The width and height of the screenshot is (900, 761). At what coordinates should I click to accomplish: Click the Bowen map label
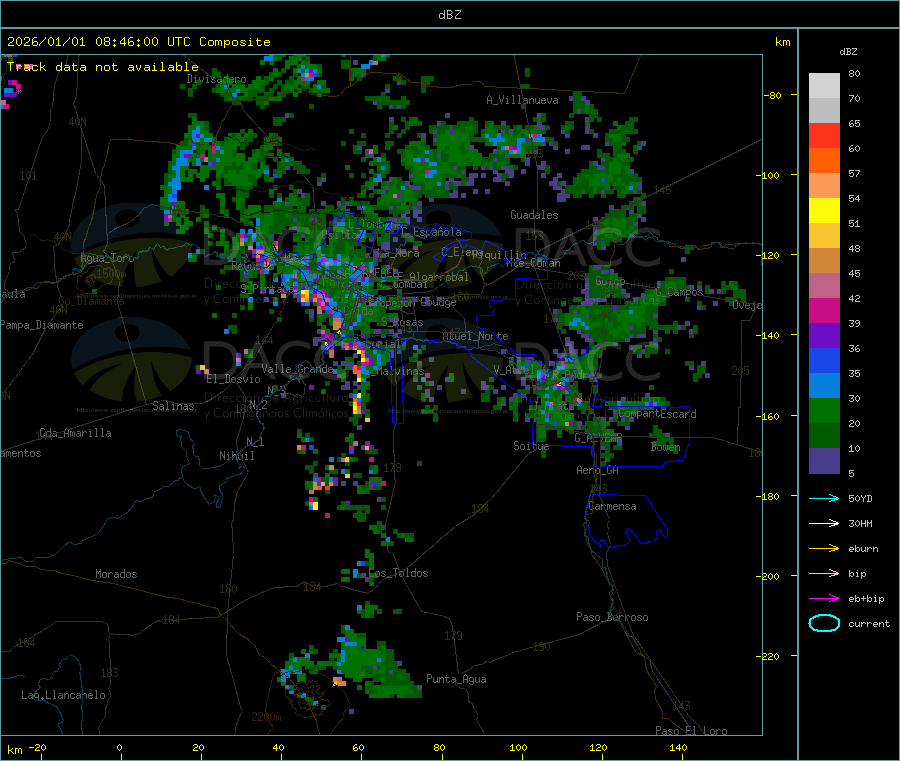click(666, 447)
